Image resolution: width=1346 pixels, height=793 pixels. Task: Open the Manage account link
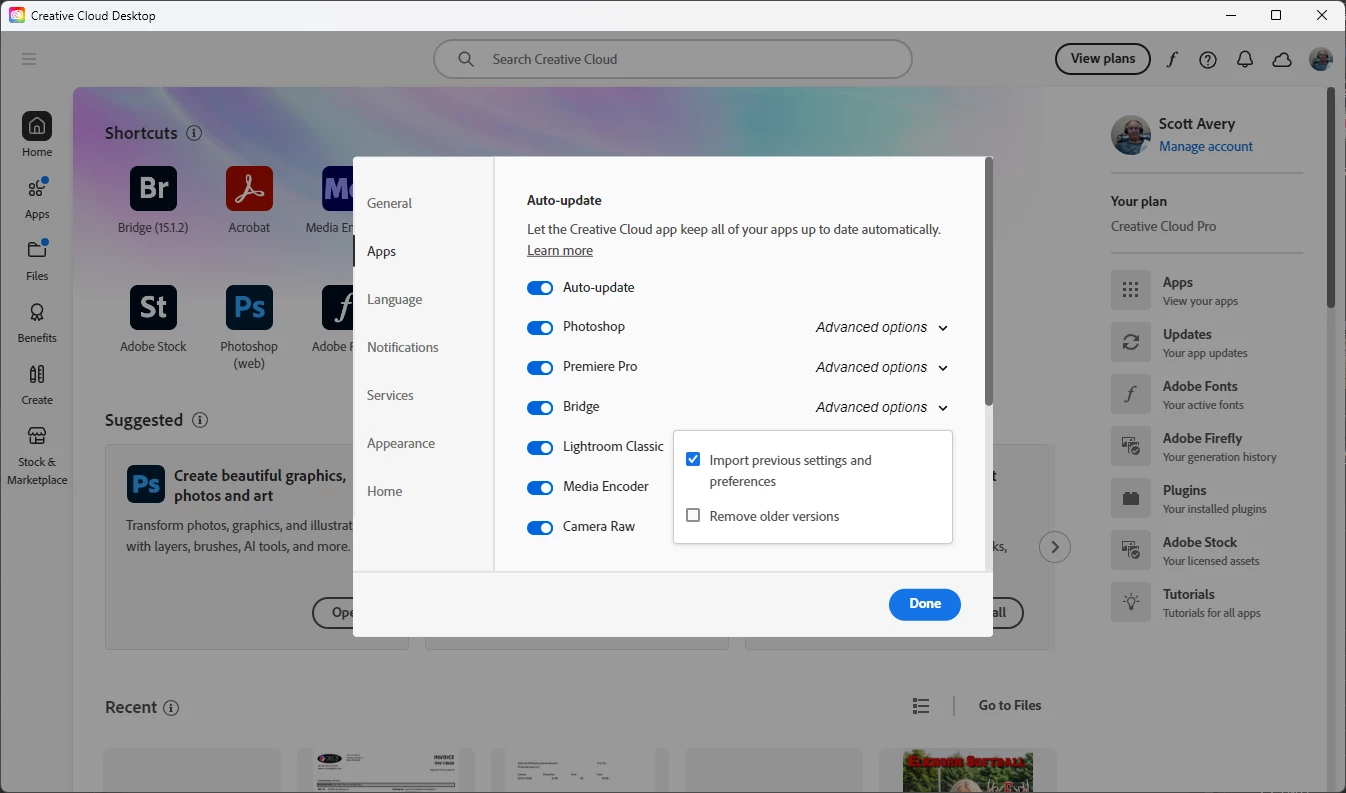tap(1206, 146)
